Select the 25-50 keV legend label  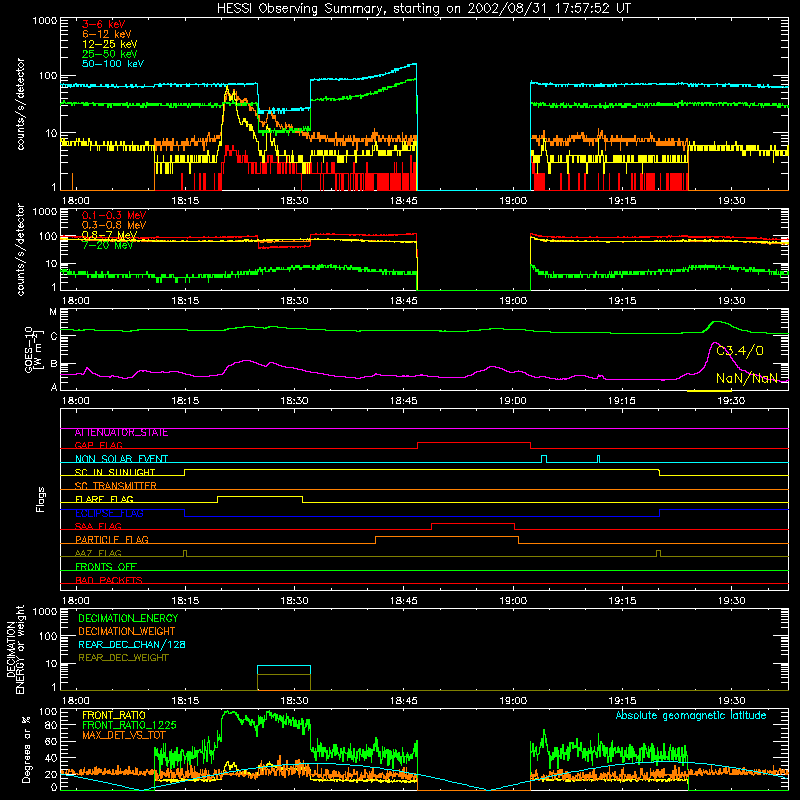point(110,54)
